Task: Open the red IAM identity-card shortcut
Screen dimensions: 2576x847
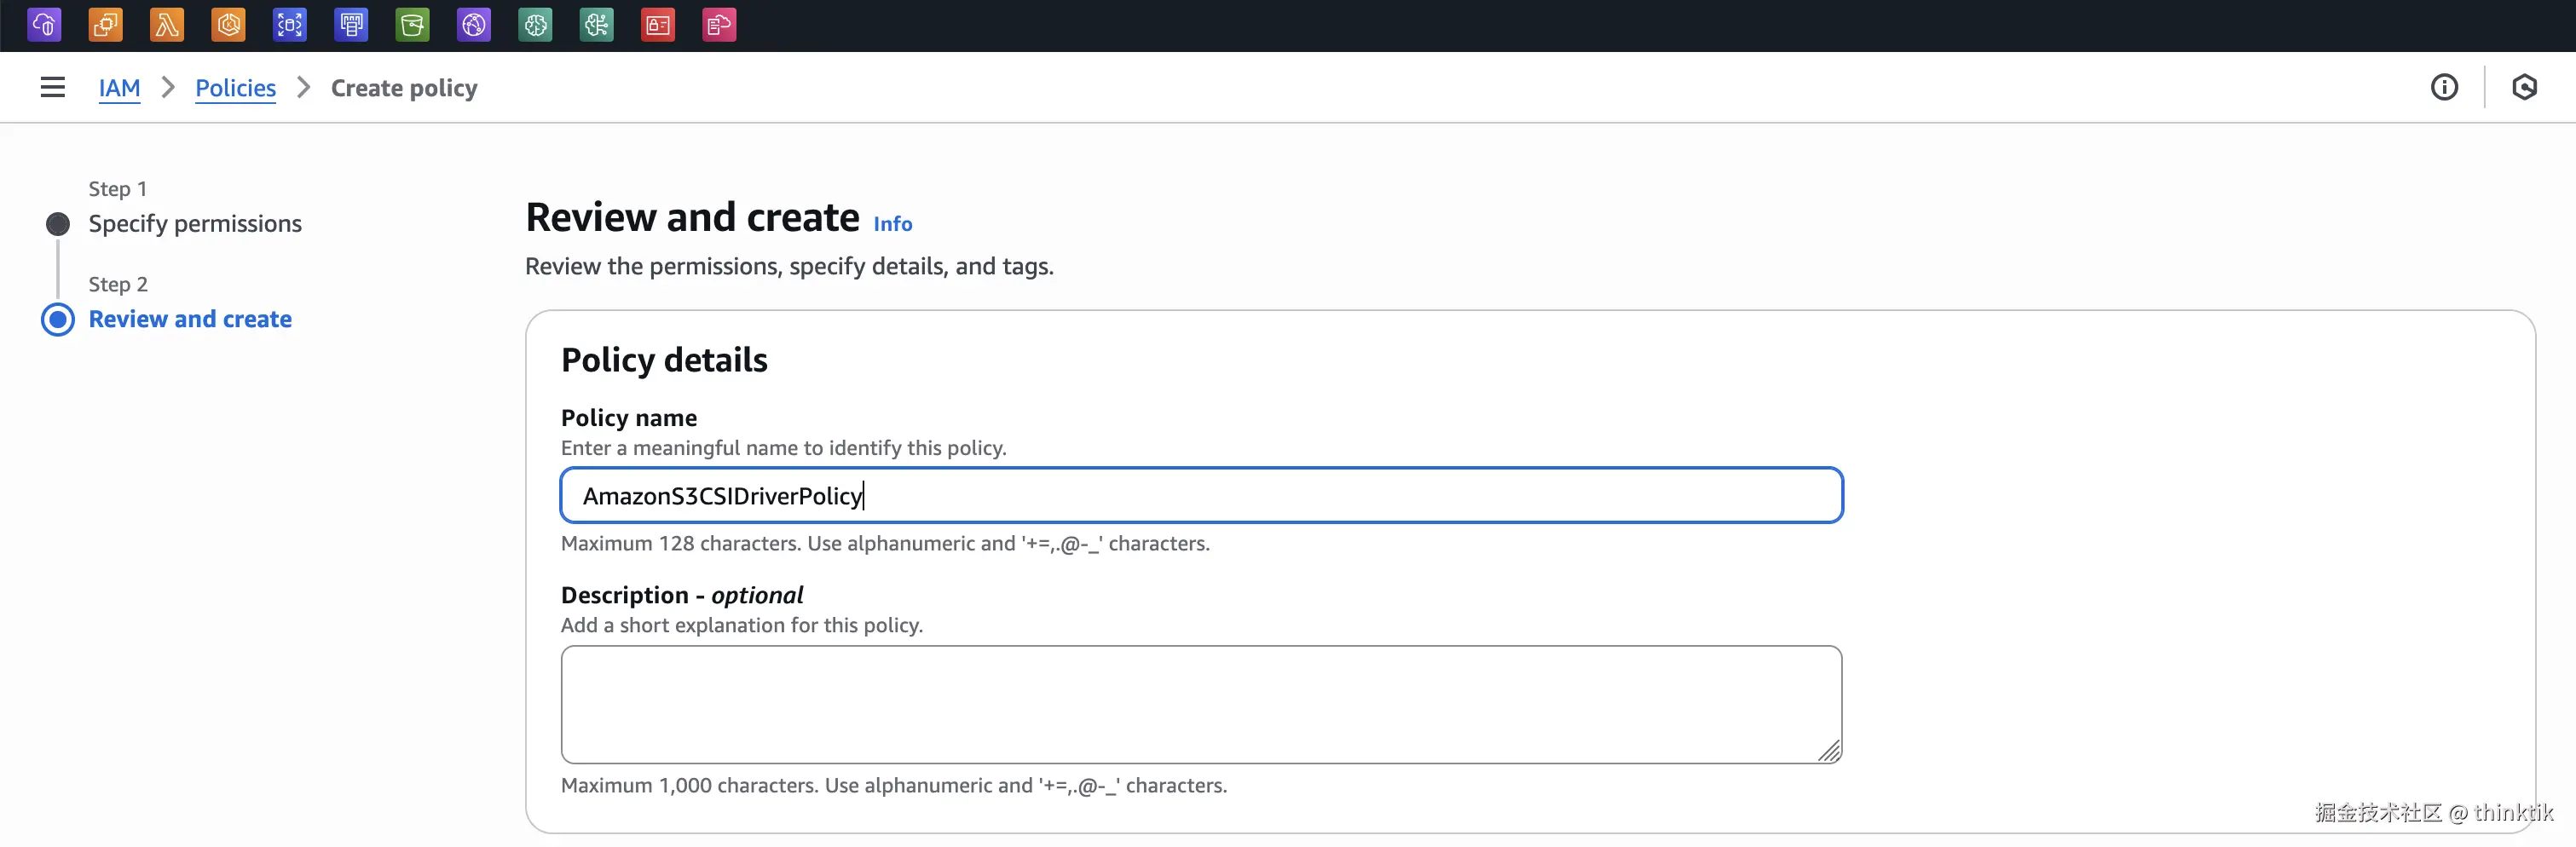Action: coord(658,25)
